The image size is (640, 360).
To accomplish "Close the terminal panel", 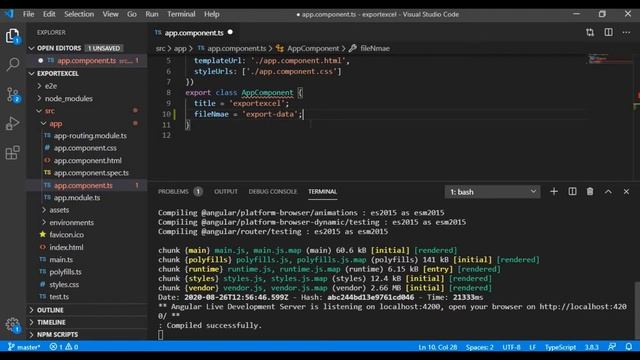I will click(626, 191).
